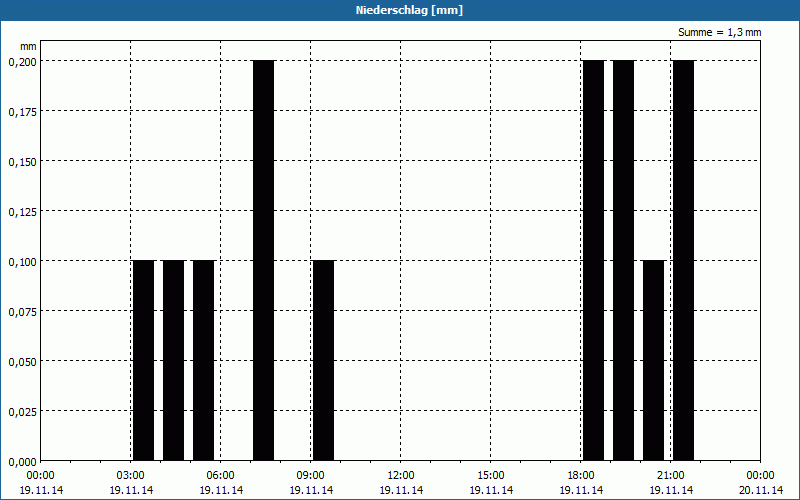Screen dimensions: 800x500
Task: Click the 0,050 y-axis tick label
Action: (x=21, y=361)
